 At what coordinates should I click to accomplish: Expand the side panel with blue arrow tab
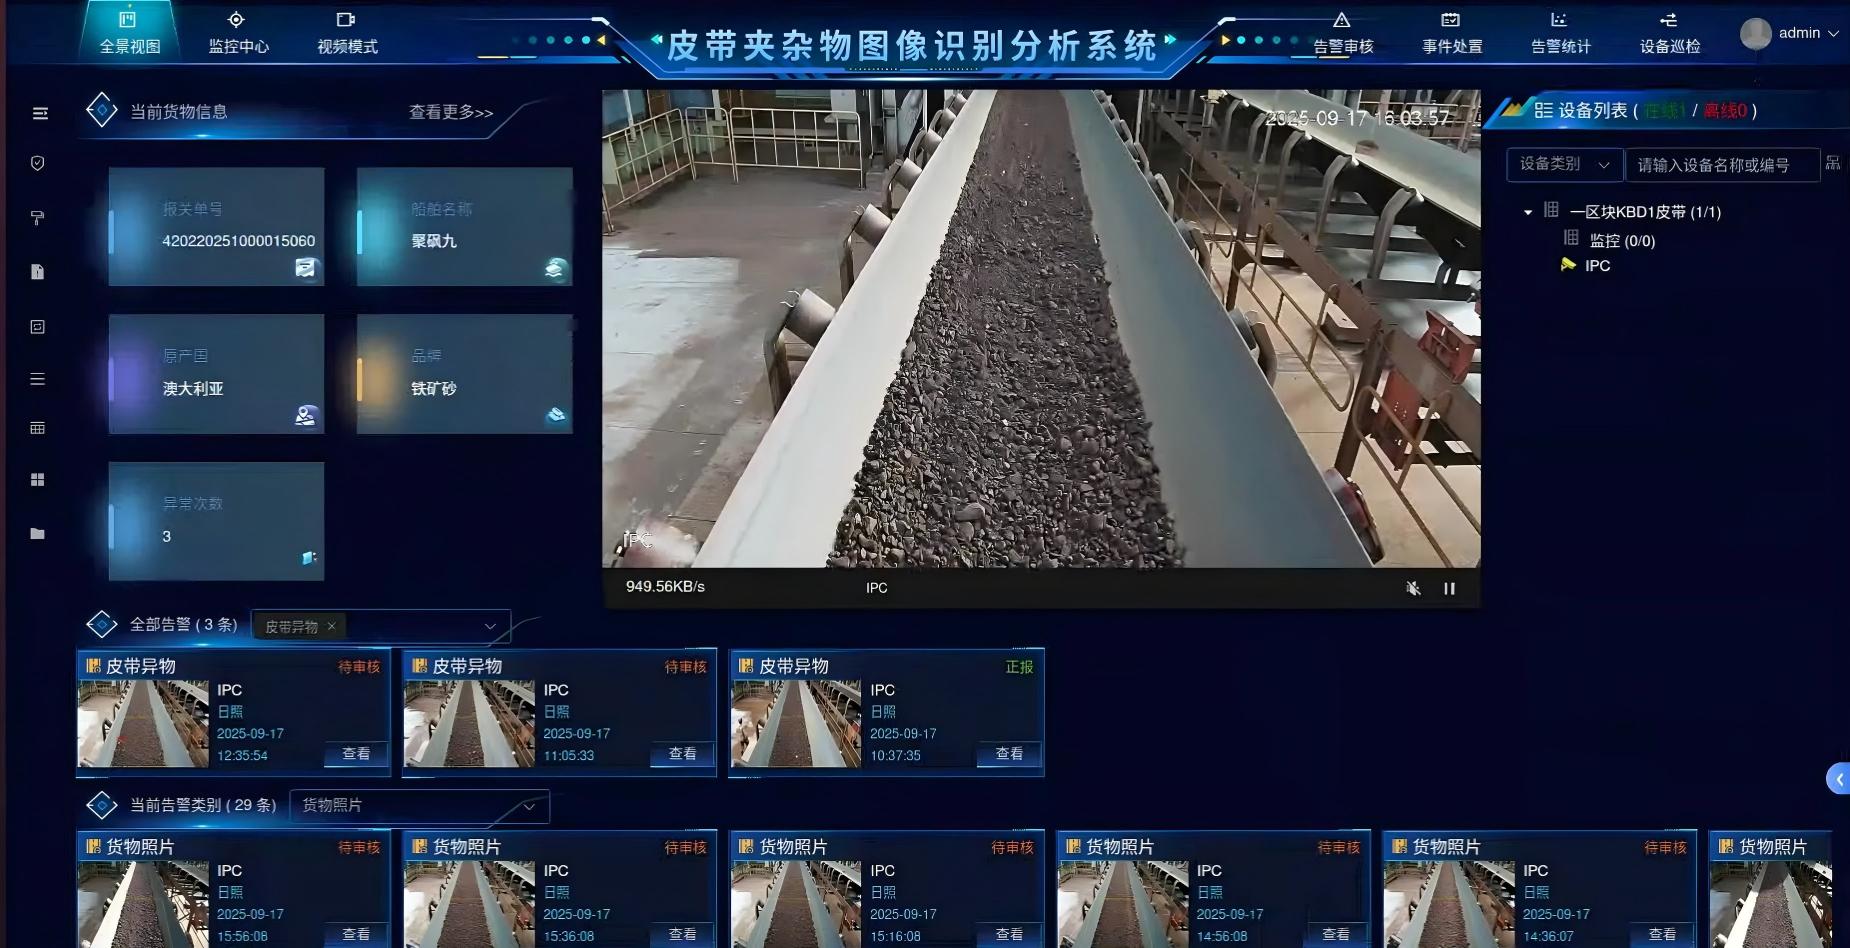coord(1839,779)
